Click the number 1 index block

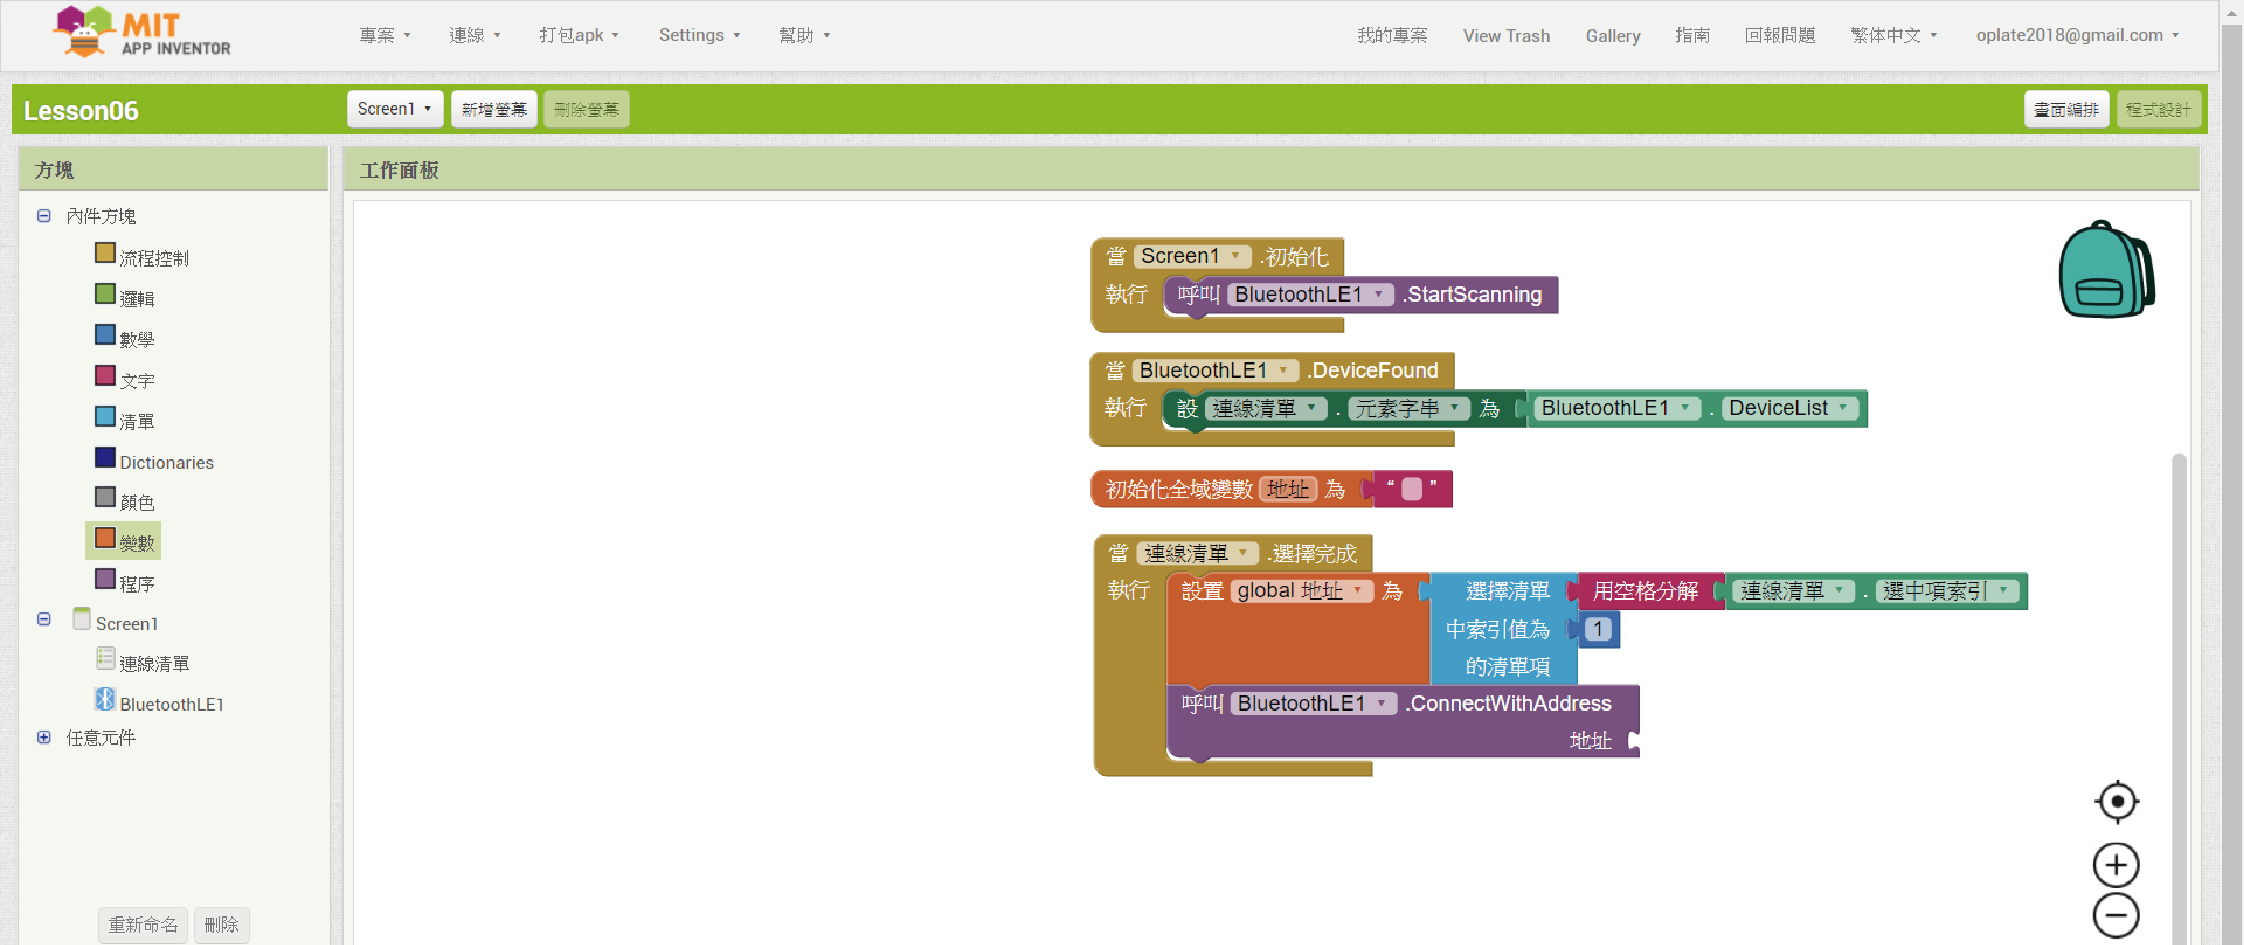pos(1598,629)
